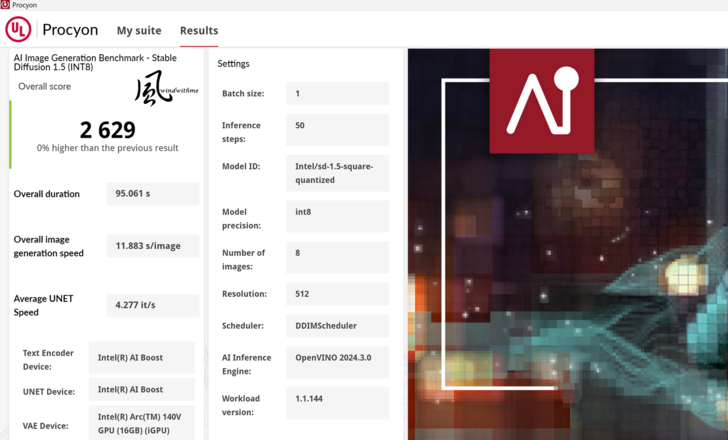The height and width of the screenshot is (440, 728).
Task: Click the Procyon window title text
Action: point(25,5)
